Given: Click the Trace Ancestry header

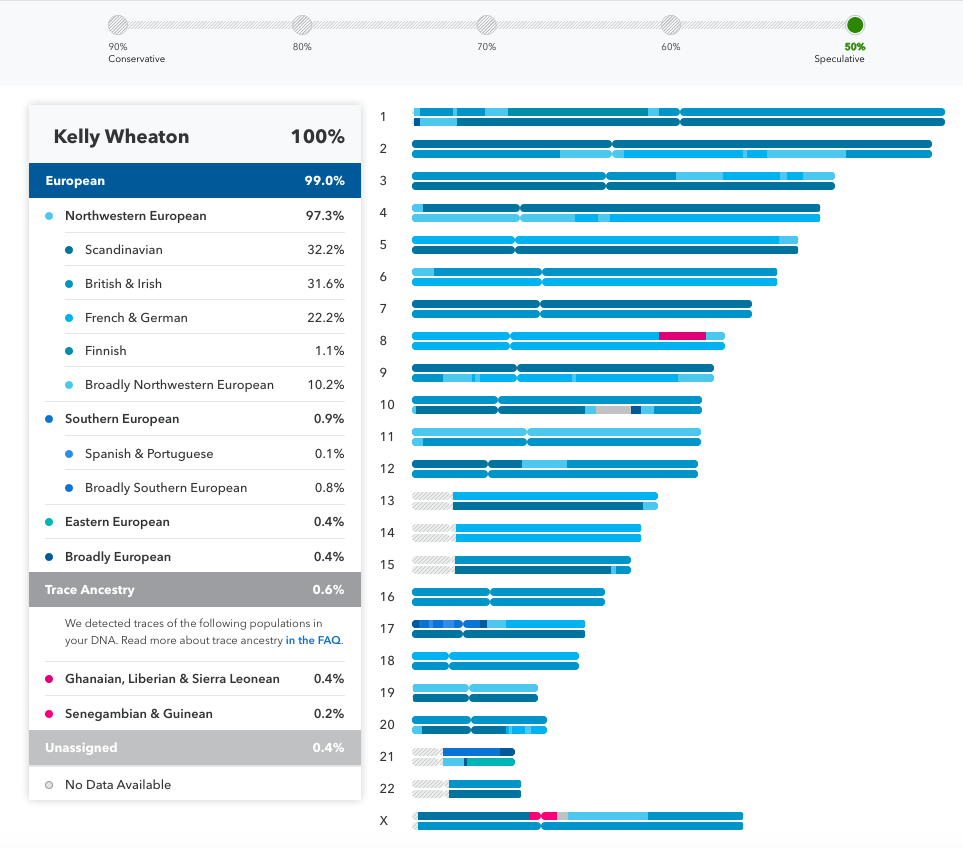Looking at the screenshot, I should [194, 590].
